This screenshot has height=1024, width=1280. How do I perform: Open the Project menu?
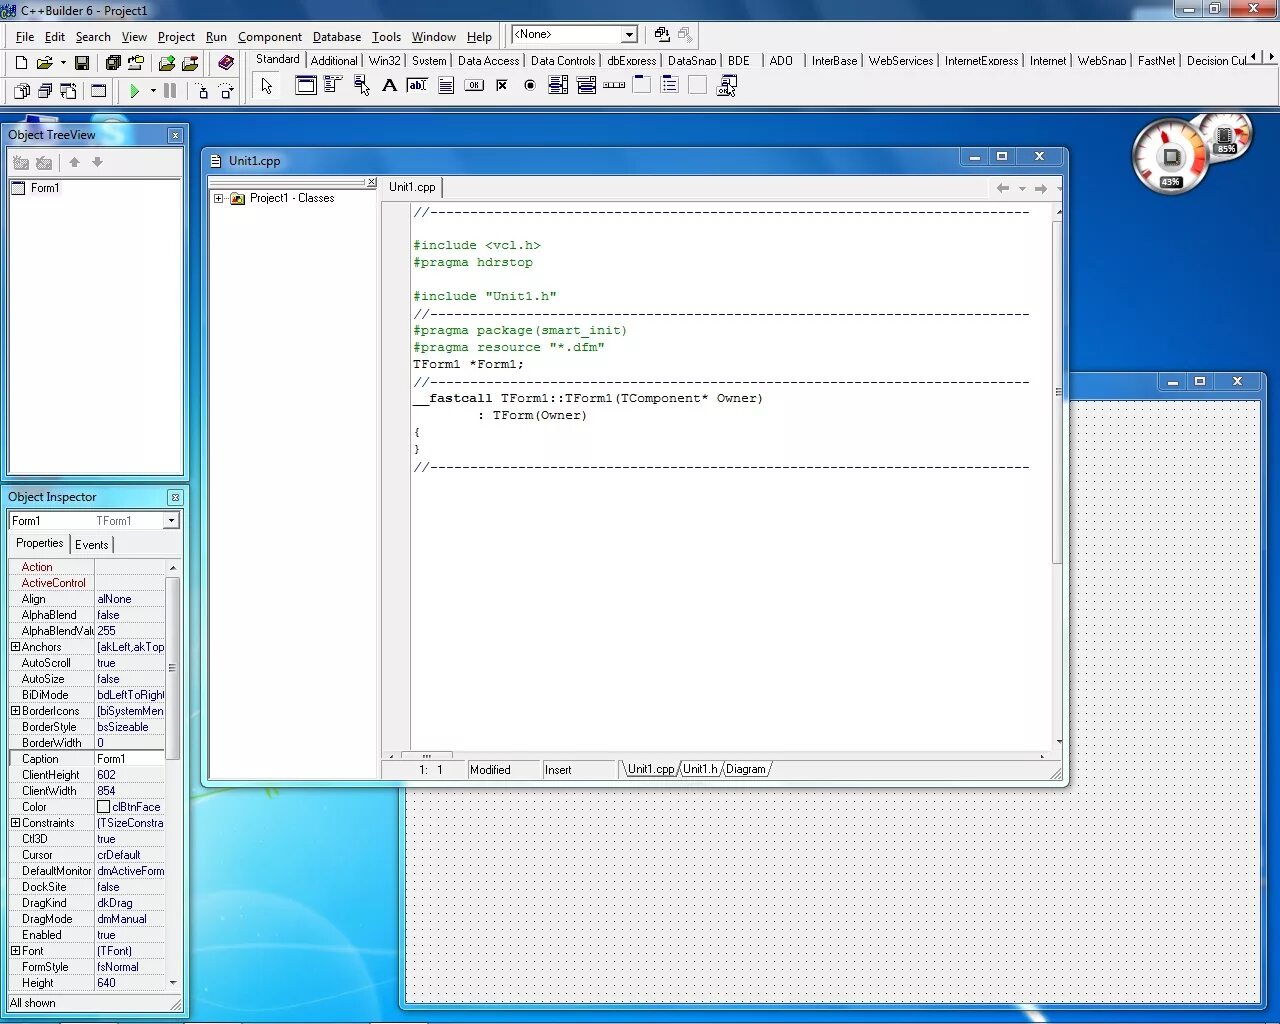point(176,37)
